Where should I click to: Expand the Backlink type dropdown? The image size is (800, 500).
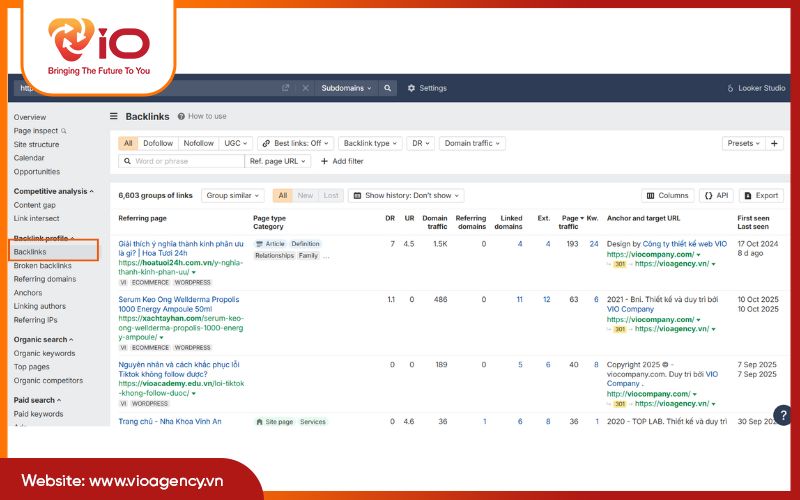click(370, 143)
